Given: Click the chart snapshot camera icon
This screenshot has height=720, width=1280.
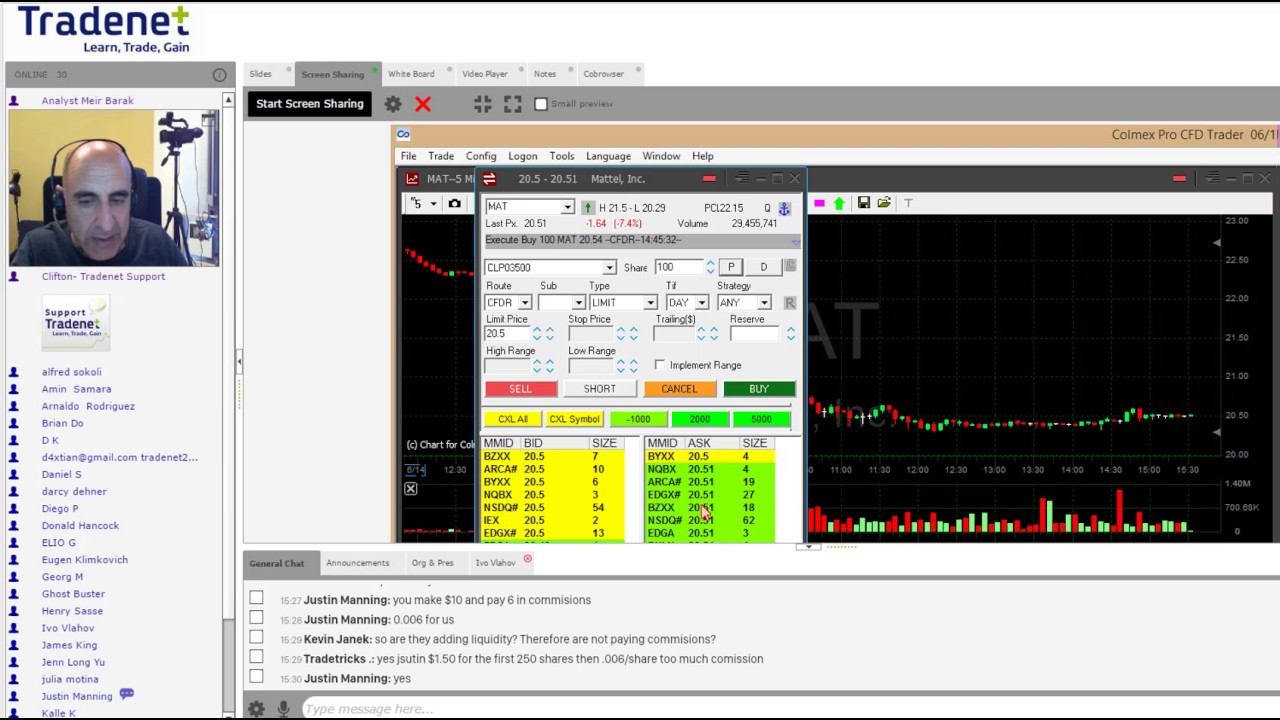Looking at the screenshot, I should [455, 203].
